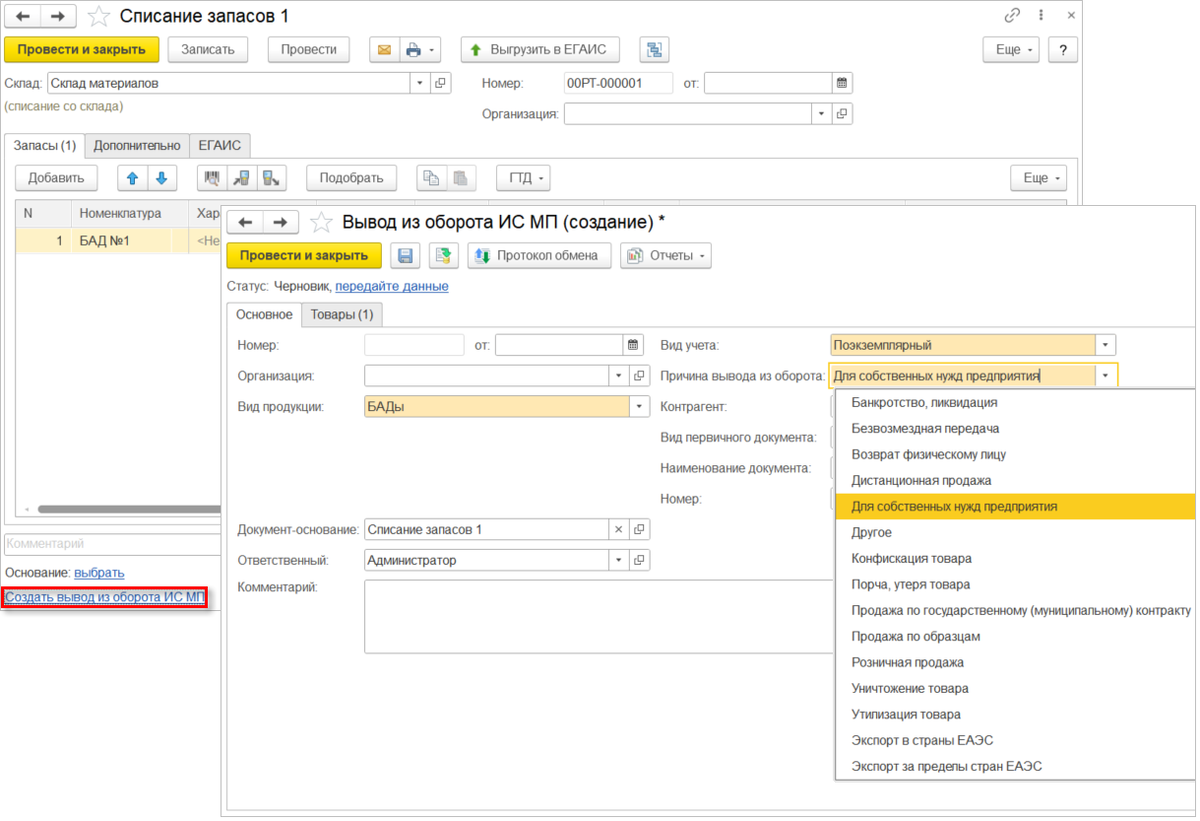Clear Документ-основание with X icon
The image size is (1200, 821).
[619, 530]
